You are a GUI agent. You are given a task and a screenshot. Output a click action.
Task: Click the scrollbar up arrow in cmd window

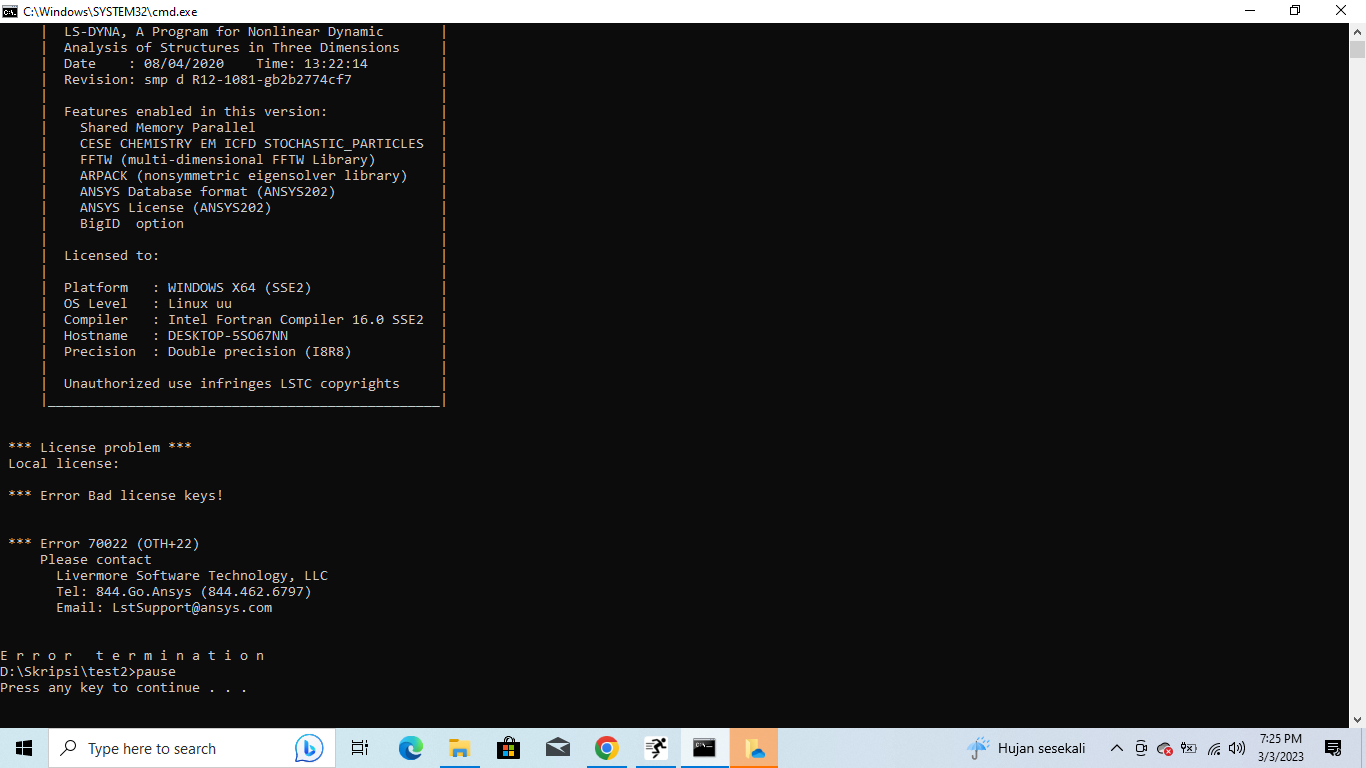[1357, 32]
